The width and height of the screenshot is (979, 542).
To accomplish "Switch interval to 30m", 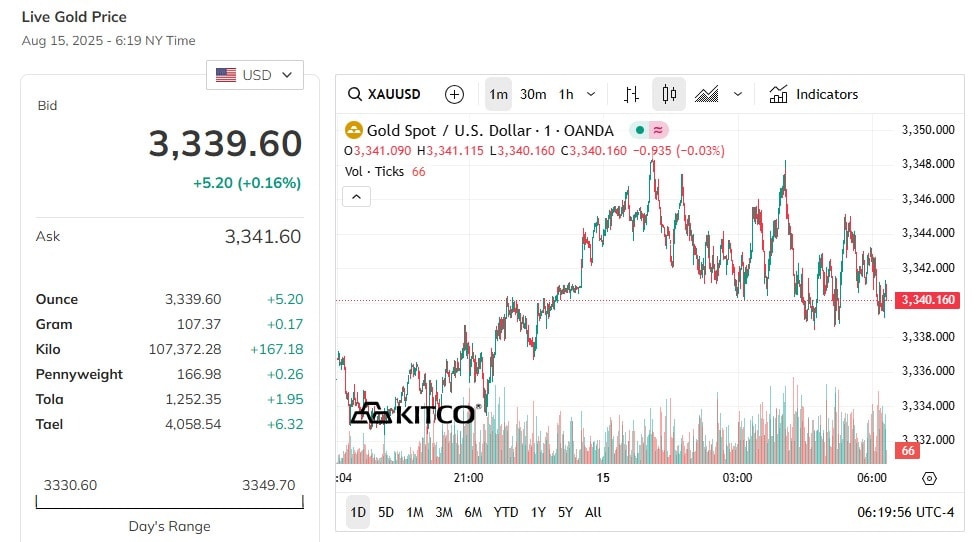I will coord(533,94).
